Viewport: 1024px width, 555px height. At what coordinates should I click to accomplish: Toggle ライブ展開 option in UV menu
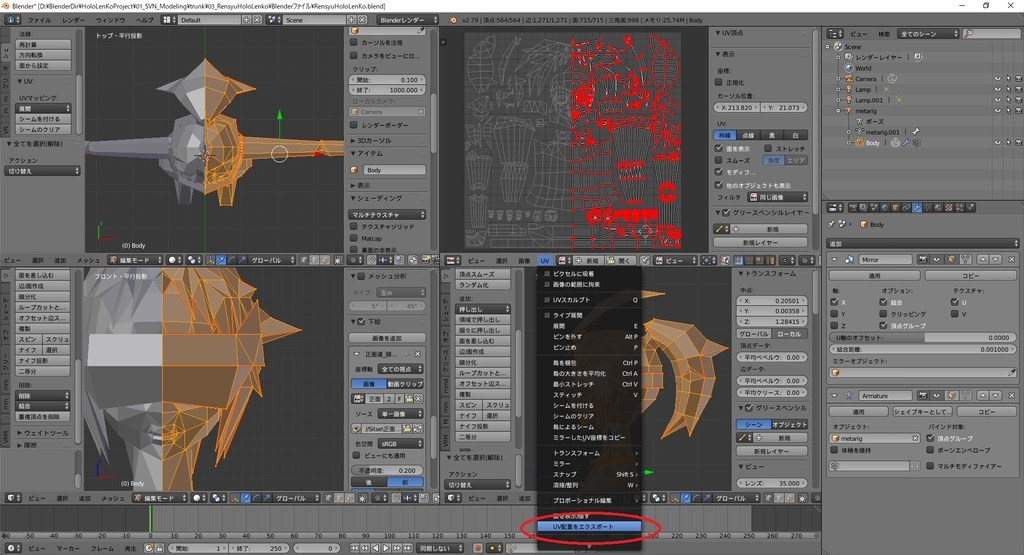589,315
